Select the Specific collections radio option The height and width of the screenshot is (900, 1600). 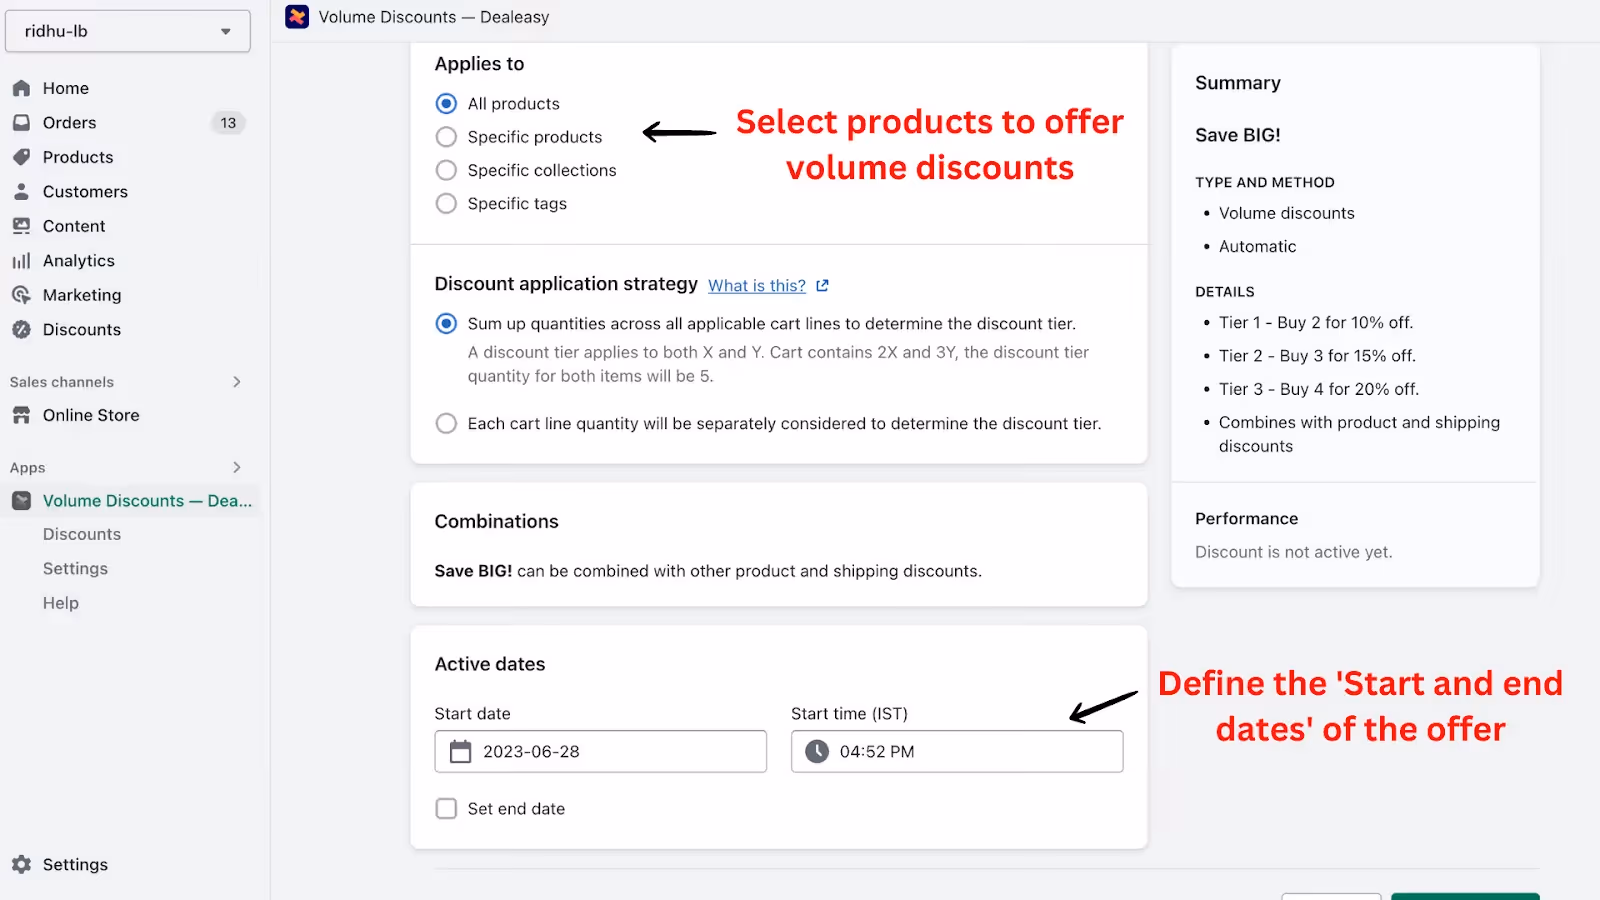(x=446, y=170)
